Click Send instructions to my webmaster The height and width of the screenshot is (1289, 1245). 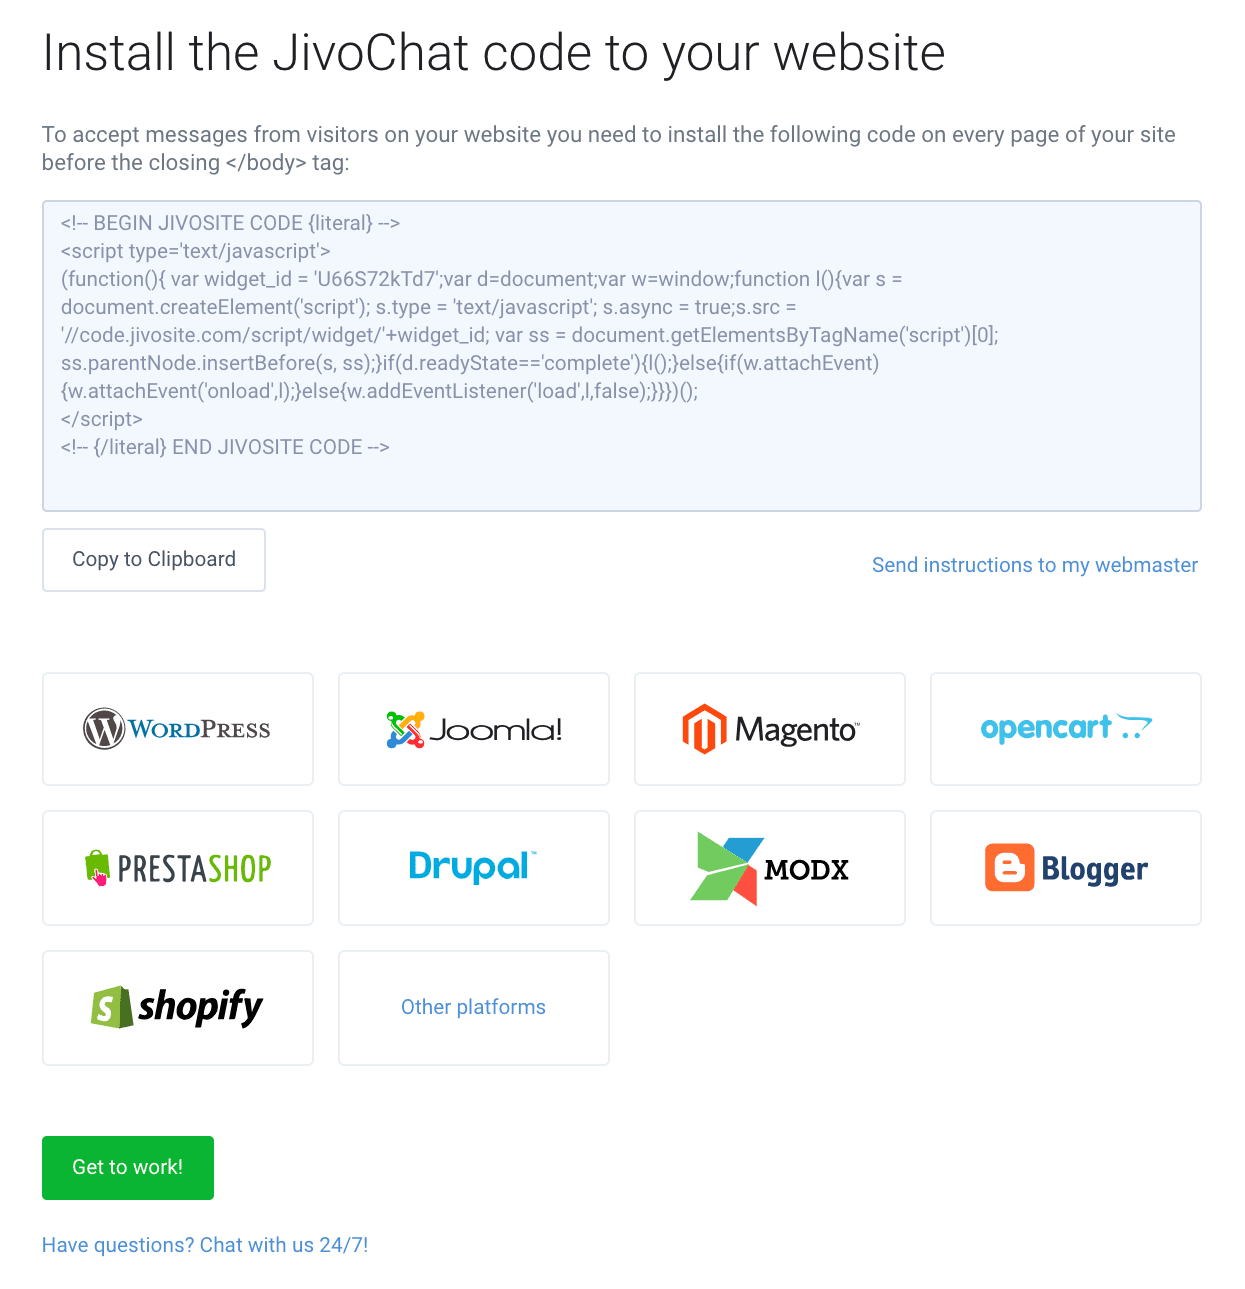(1035, 565)
